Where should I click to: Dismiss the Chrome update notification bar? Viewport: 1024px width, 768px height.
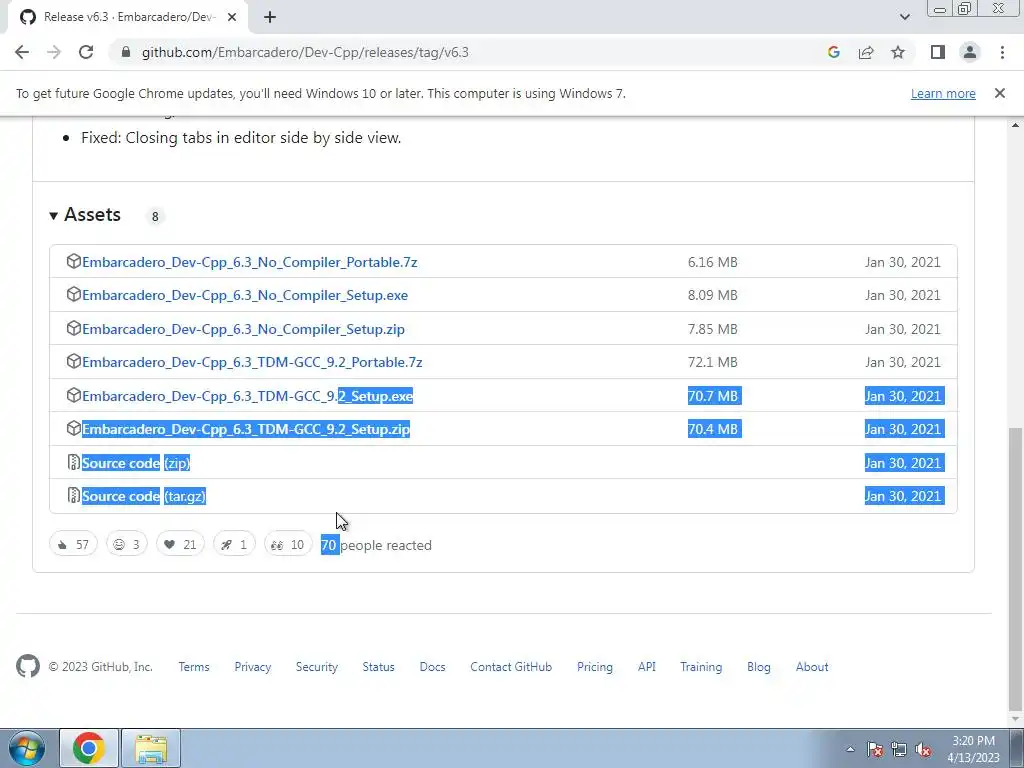[1000, 93]
